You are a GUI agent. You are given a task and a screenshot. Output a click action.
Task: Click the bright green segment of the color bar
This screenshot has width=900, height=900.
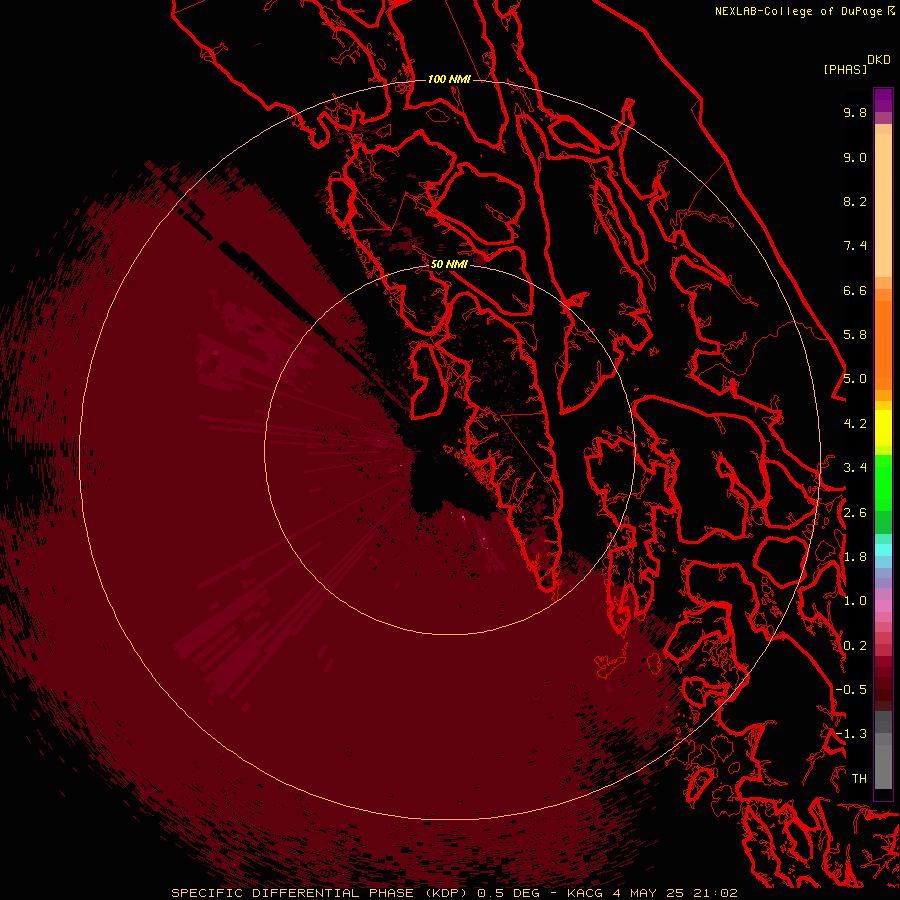point(883,482)
